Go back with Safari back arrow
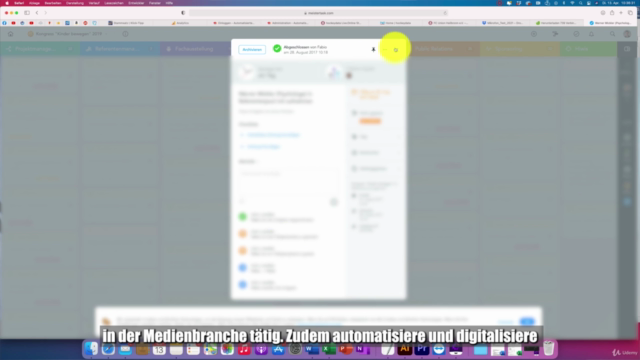640x360 pixels. point(37,13)
